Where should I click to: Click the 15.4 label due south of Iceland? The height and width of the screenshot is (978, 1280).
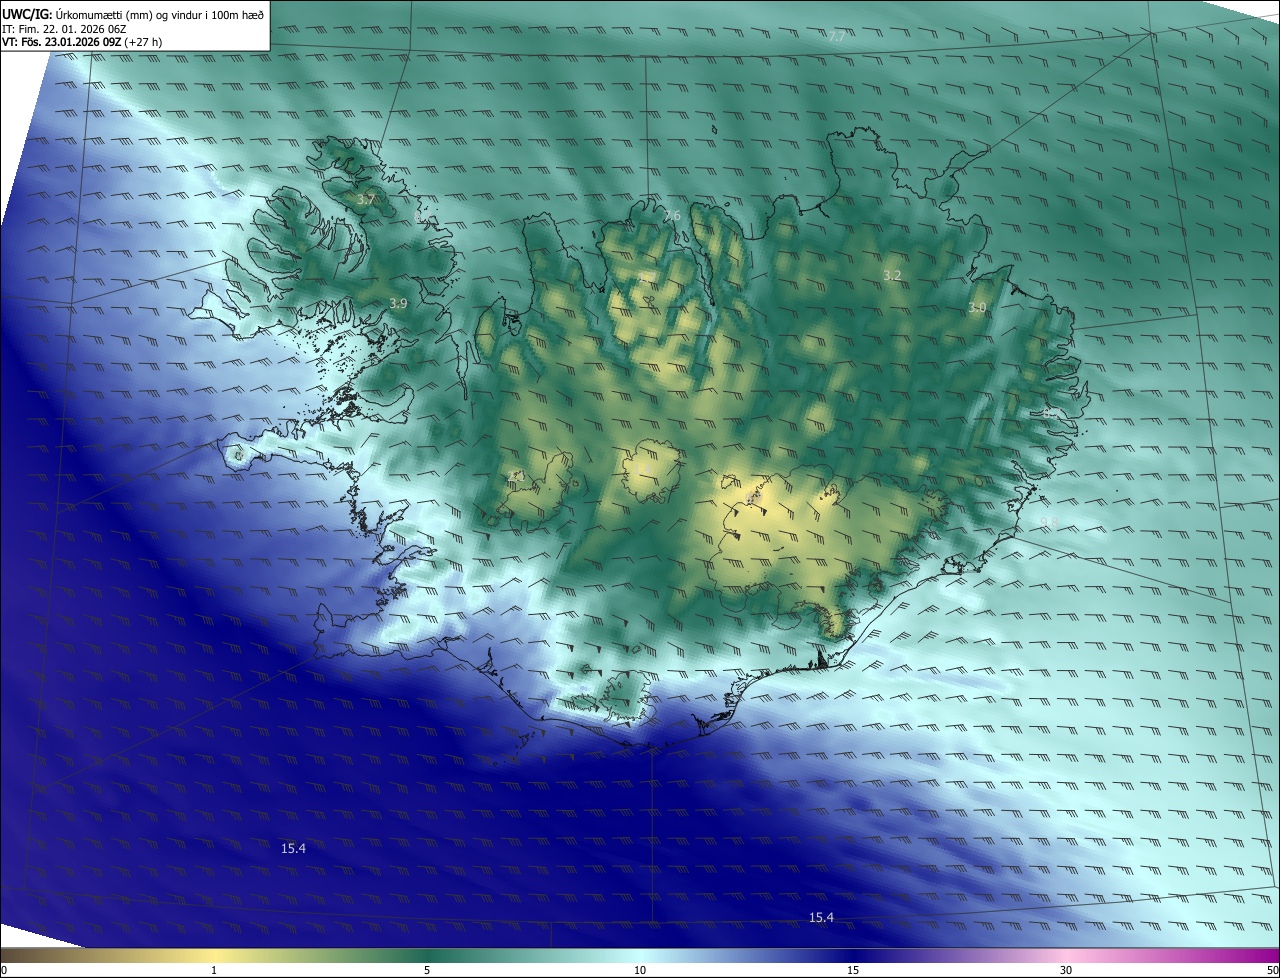coord(821,917)
